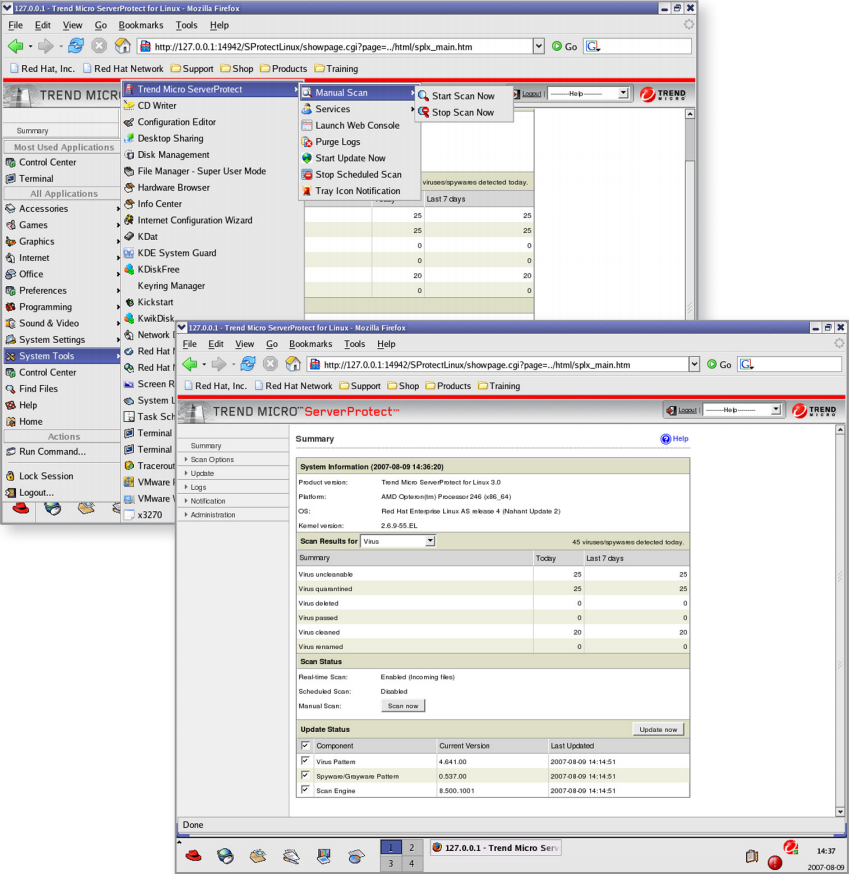Click Kickstart icon in System Tools menu
Image resolution: width=849 pixels, height=874 pixels.
[x=129, y=302]
